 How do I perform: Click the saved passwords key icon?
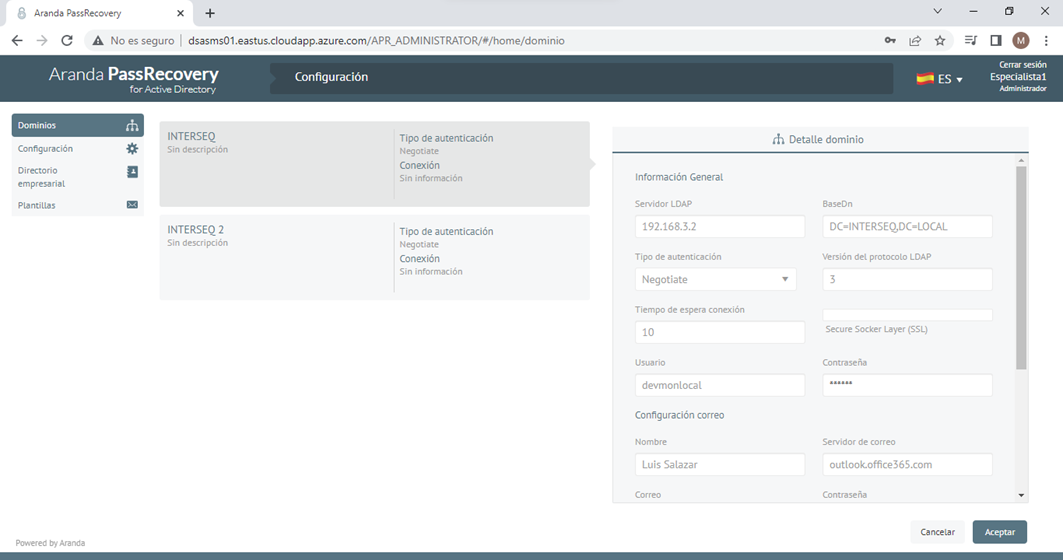click(890, 41)
